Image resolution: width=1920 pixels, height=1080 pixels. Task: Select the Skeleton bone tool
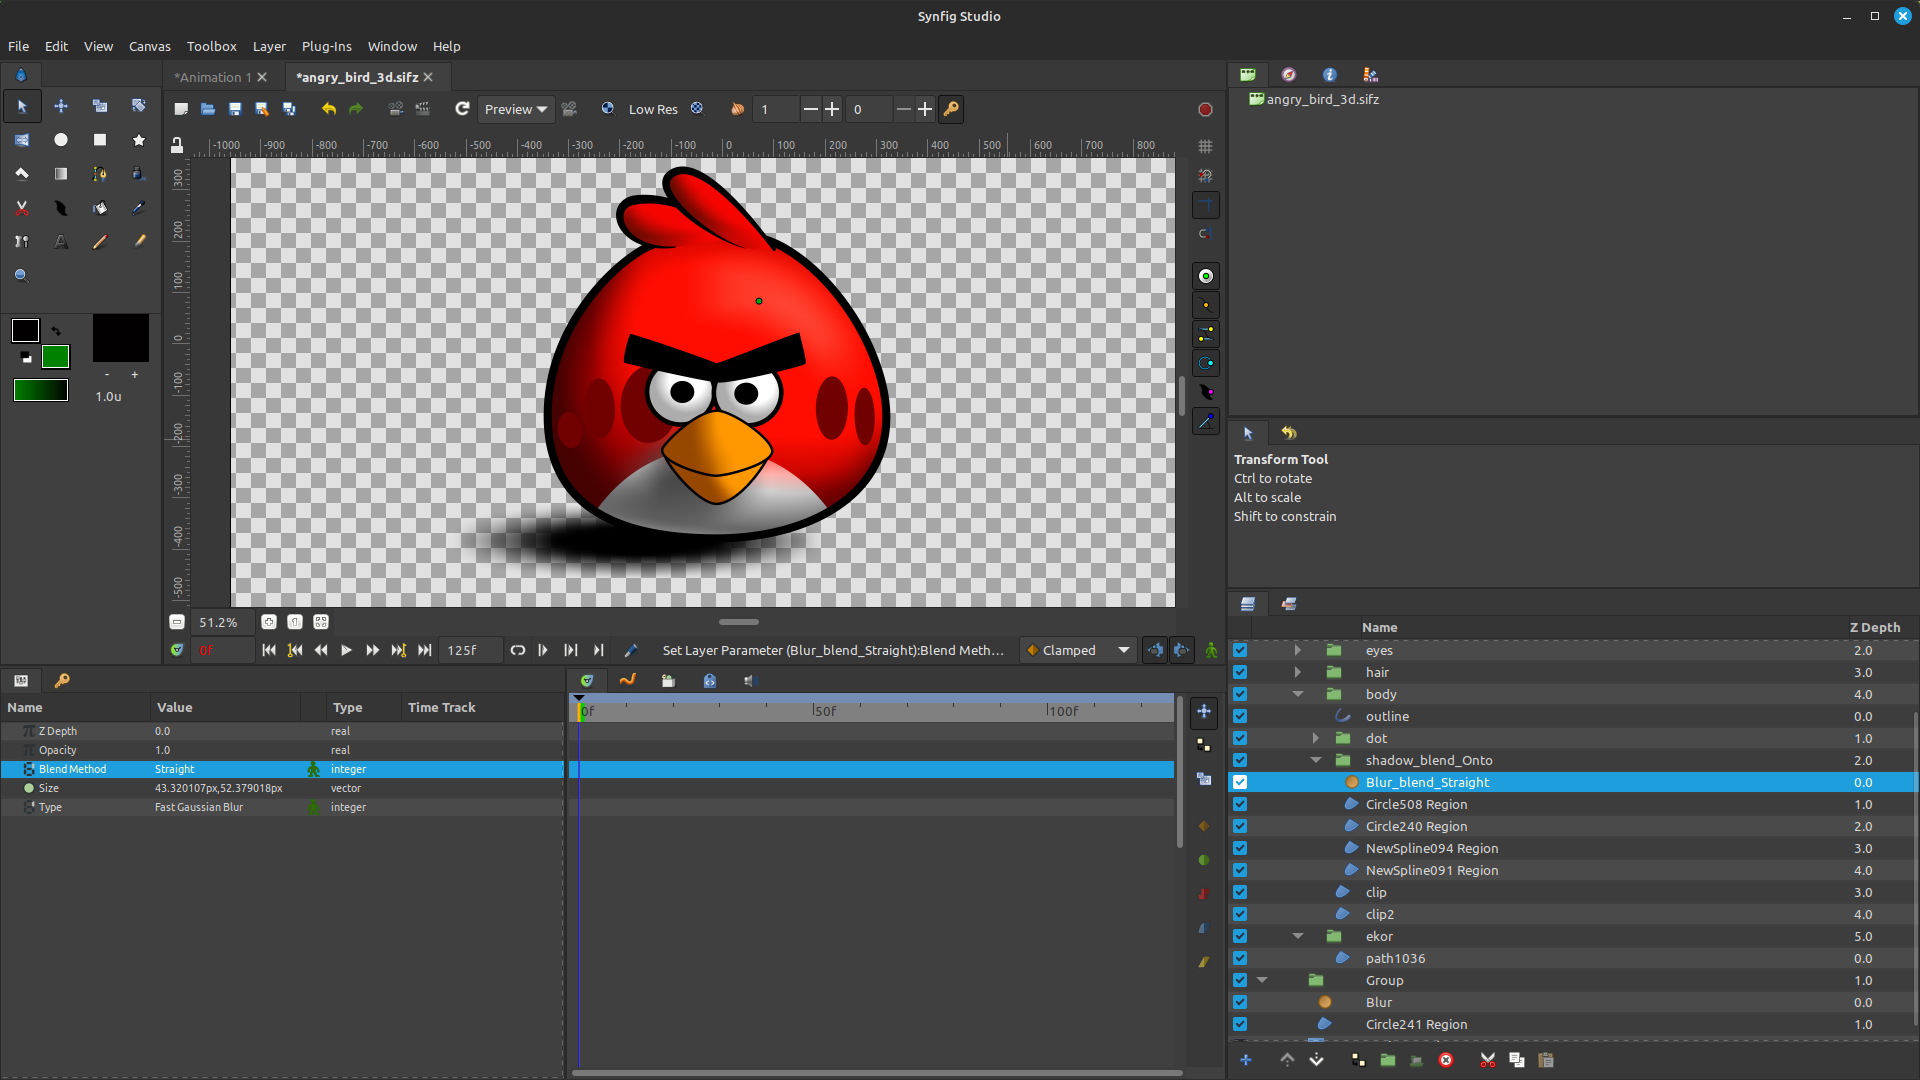tap(22, 242)
